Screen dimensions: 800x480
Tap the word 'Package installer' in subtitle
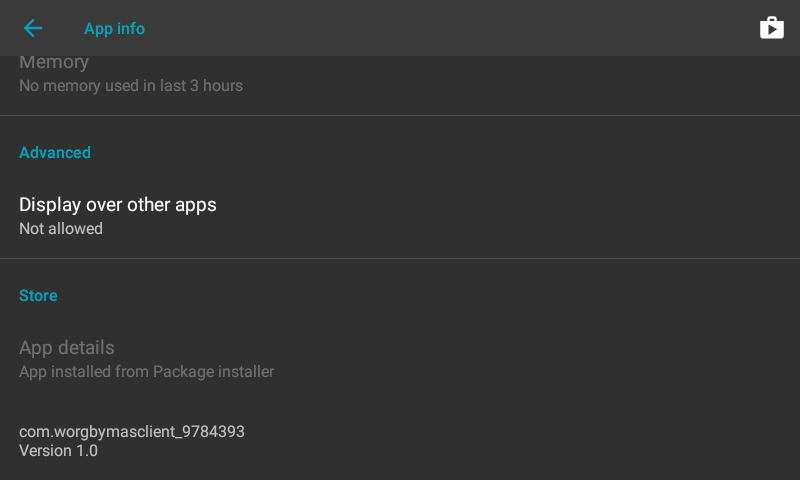coord(213,371)
